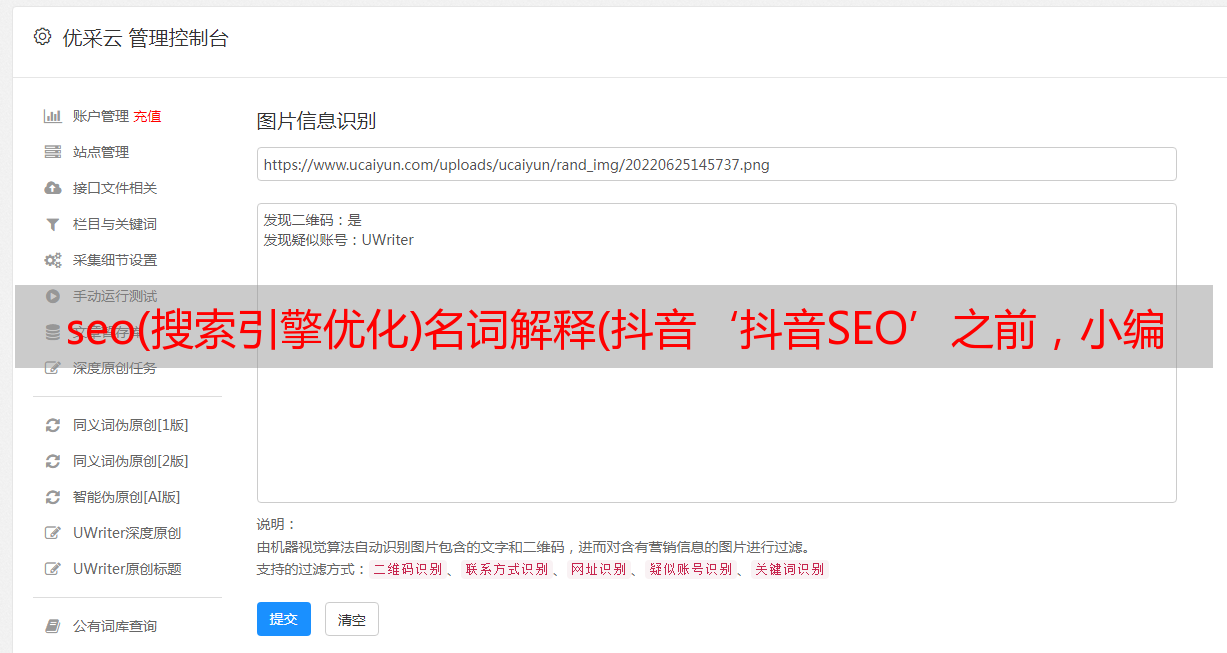Click the book icon next to 公有词库查询

pos(53,626)
